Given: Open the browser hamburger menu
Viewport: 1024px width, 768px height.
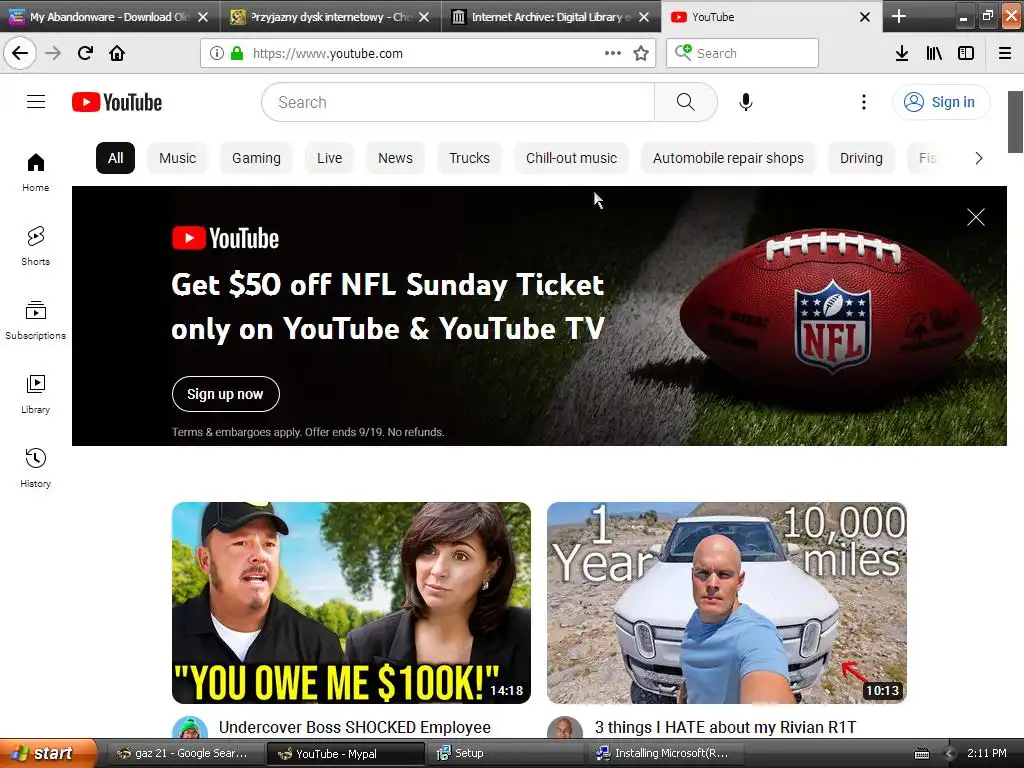Looking at the screenshot, I should click(1005, 53).
